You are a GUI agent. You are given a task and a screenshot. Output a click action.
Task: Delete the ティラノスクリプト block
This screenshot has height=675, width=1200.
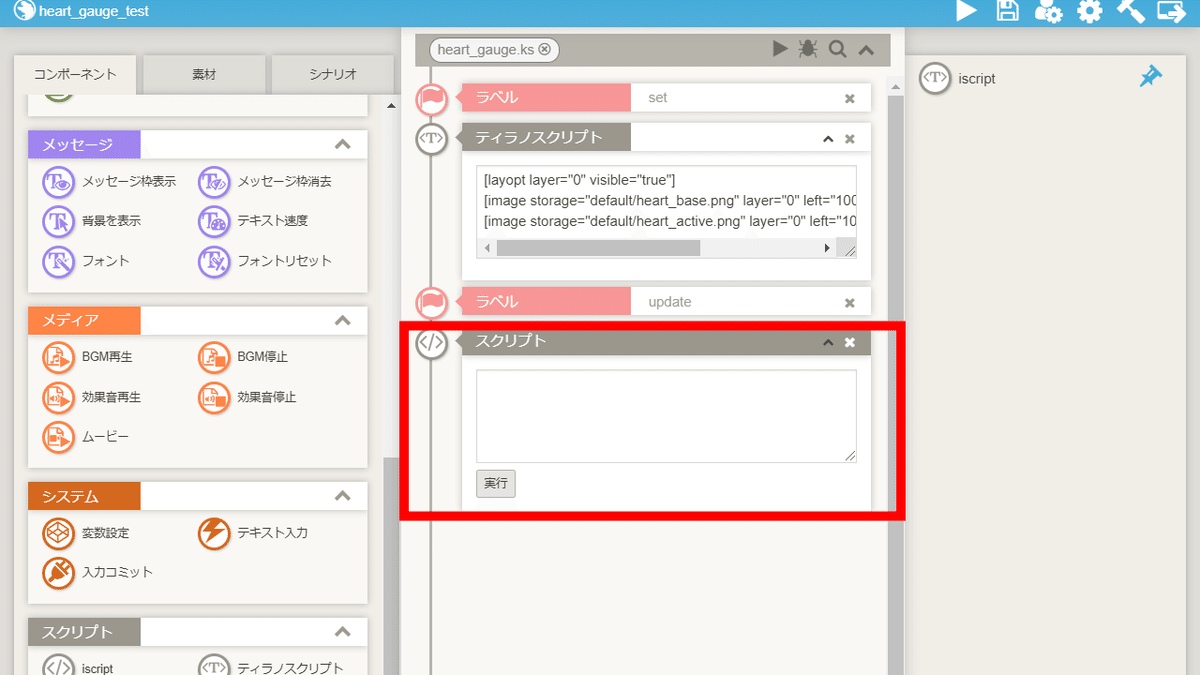point(850,139)
